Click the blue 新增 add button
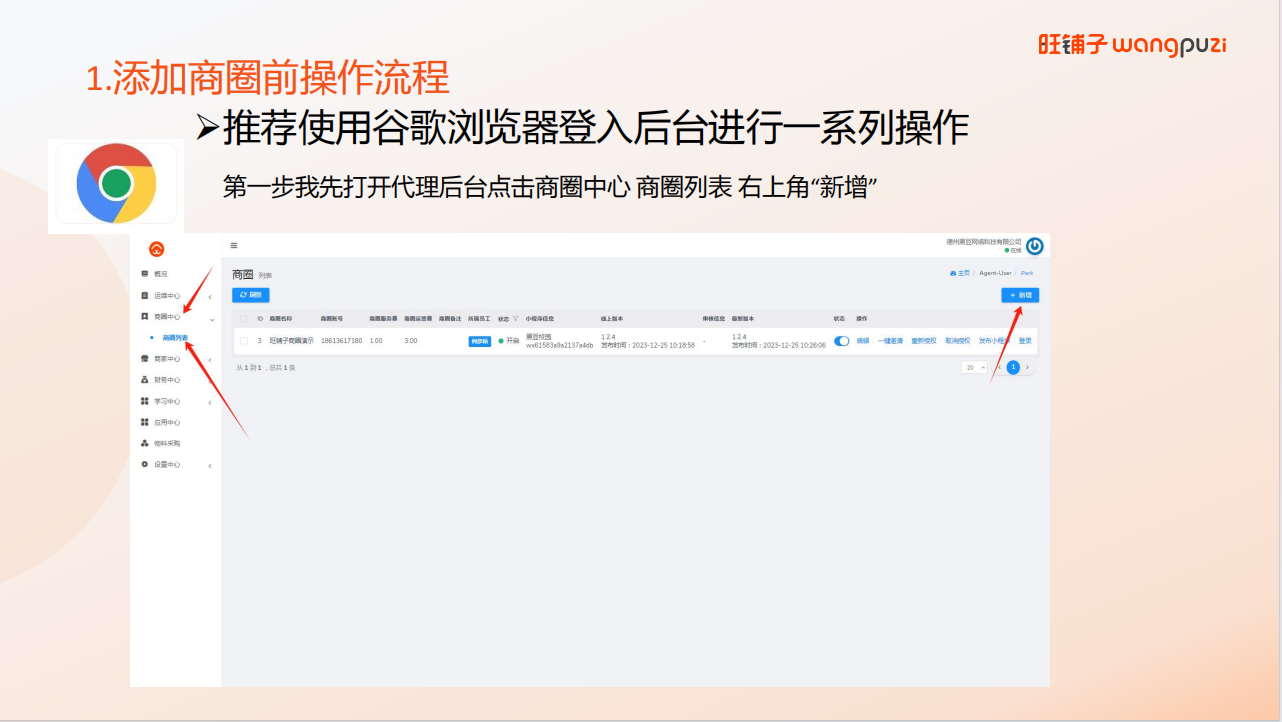 click(1020, 295)
